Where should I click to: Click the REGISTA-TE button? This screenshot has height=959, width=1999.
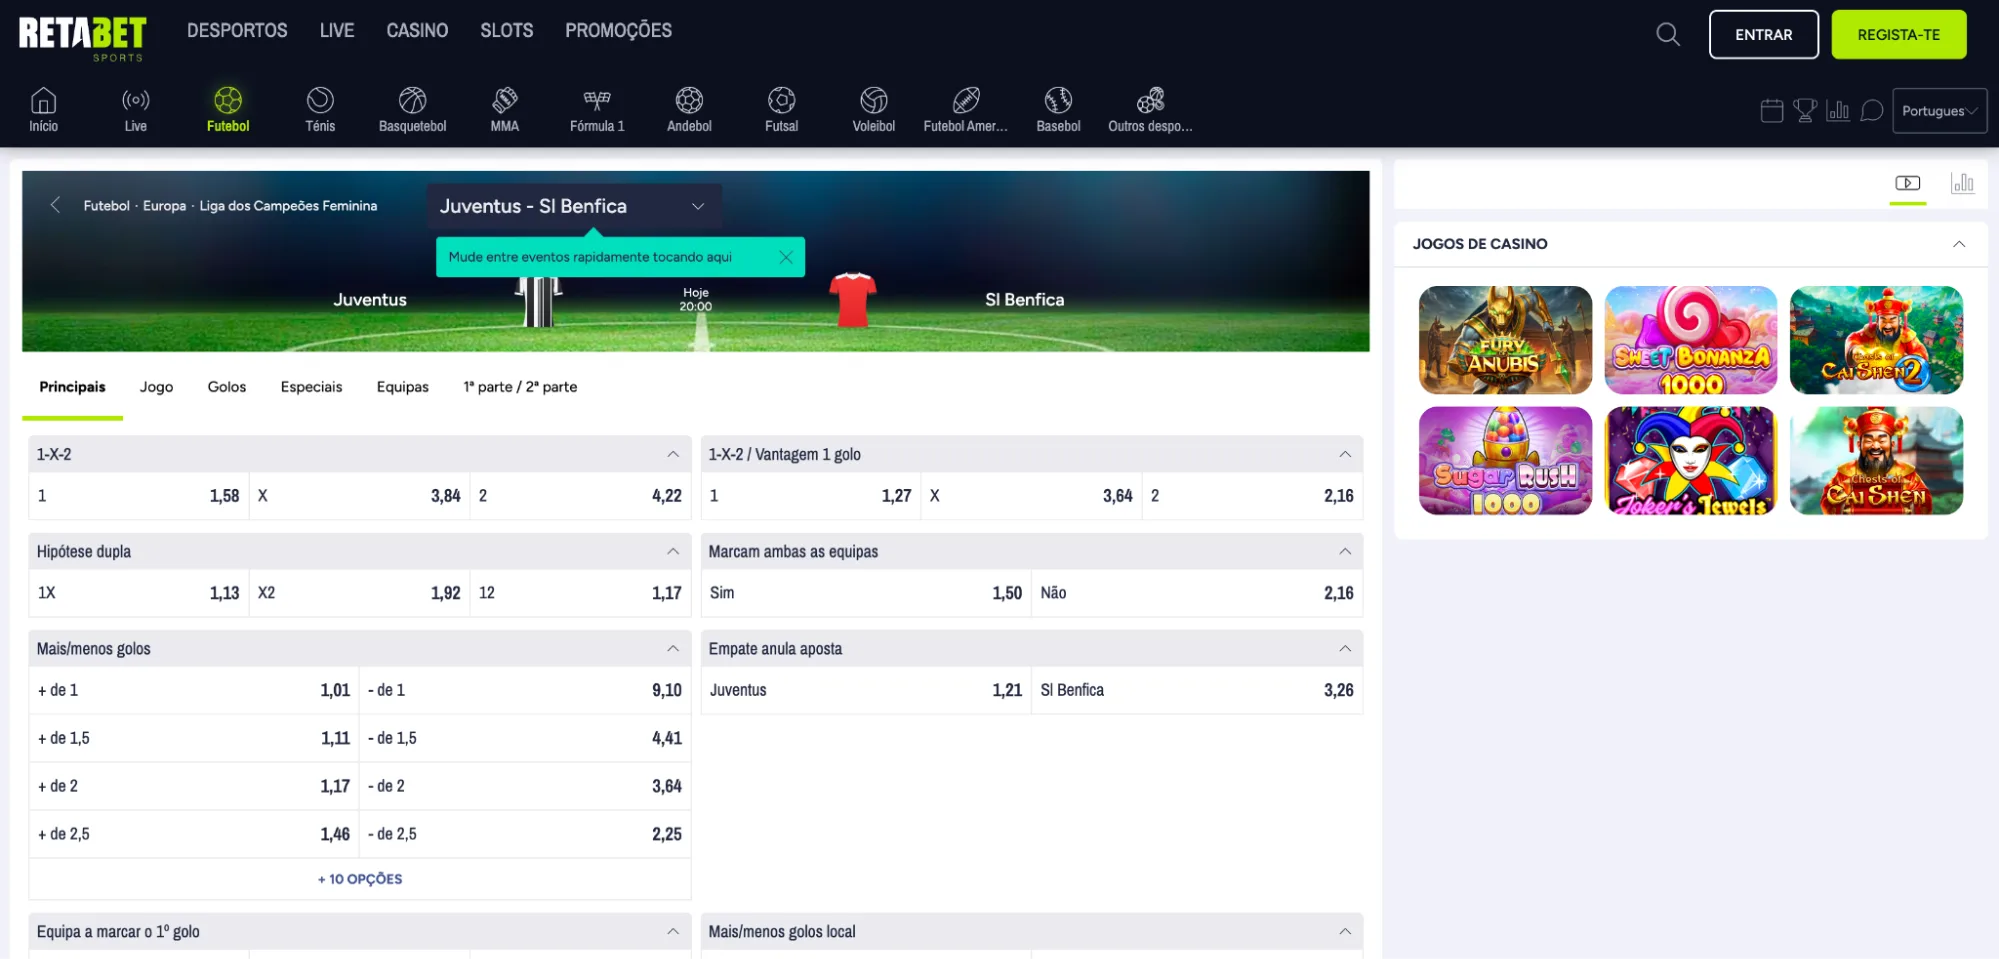[1898, 35]
